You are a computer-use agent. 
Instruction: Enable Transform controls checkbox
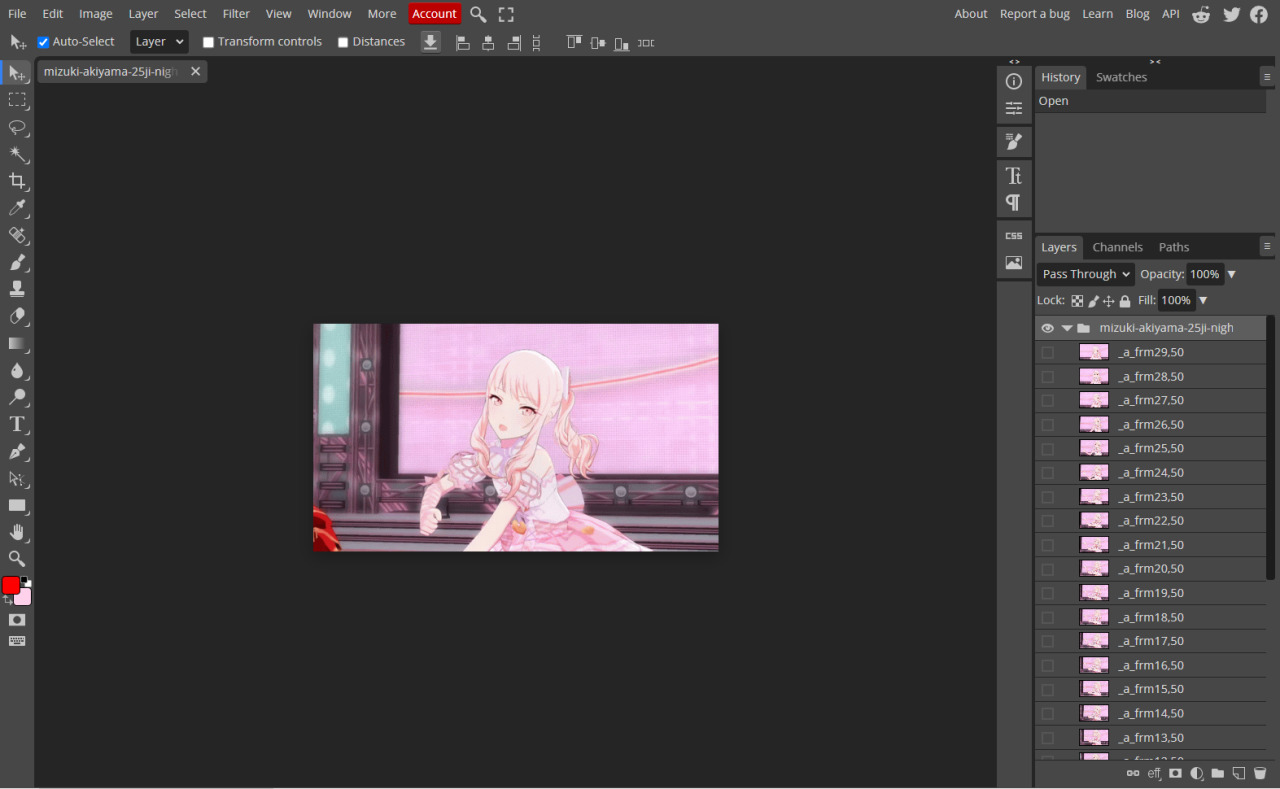point(208,42)
